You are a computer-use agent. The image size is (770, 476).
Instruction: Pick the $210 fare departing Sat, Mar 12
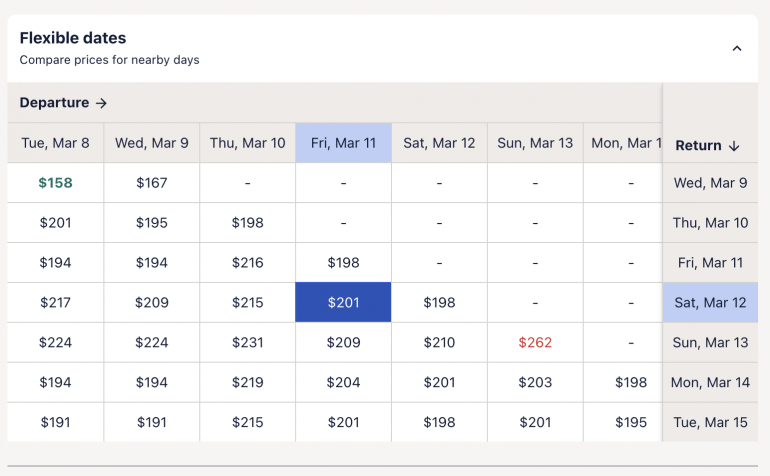coord(439,342)
